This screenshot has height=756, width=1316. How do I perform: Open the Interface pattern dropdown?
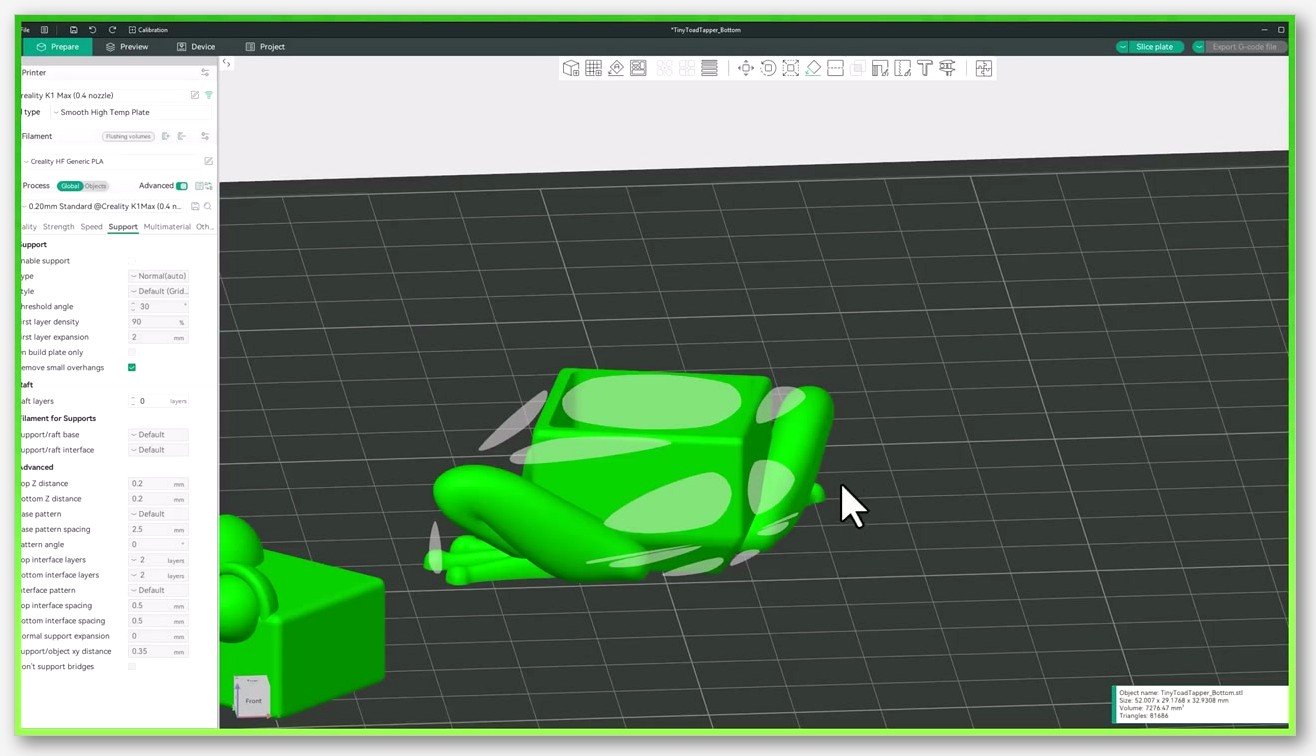tap(158, 590)
